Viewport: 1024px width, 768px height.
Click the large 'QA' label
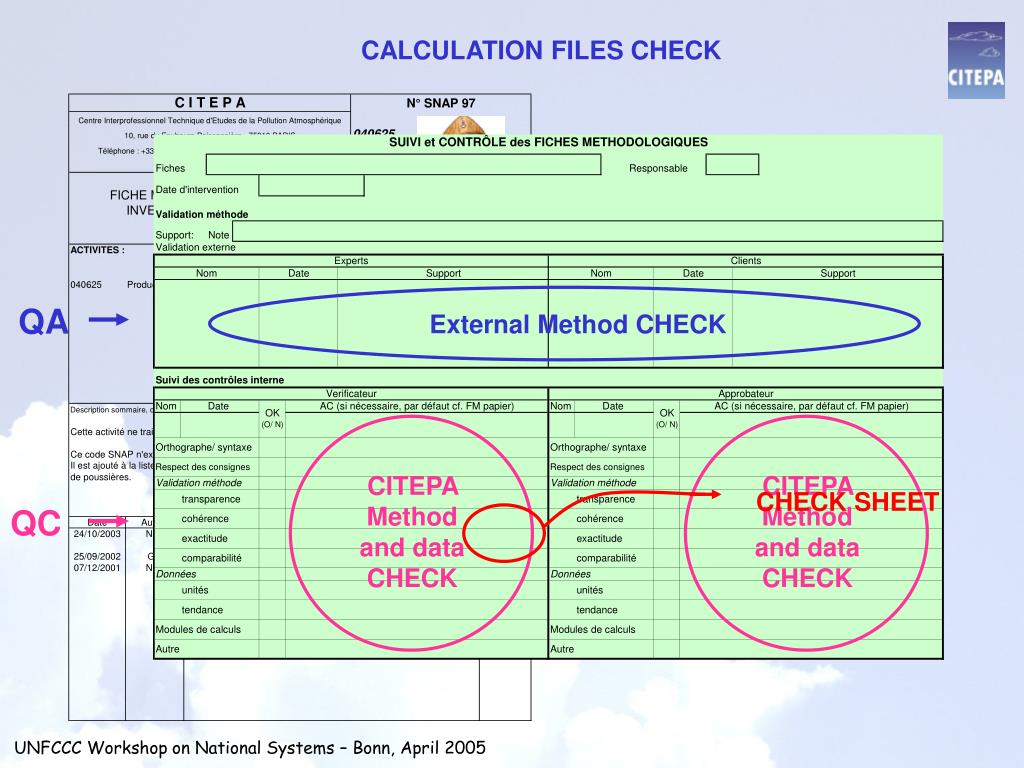pyautogui.click(x=43, y=322)
